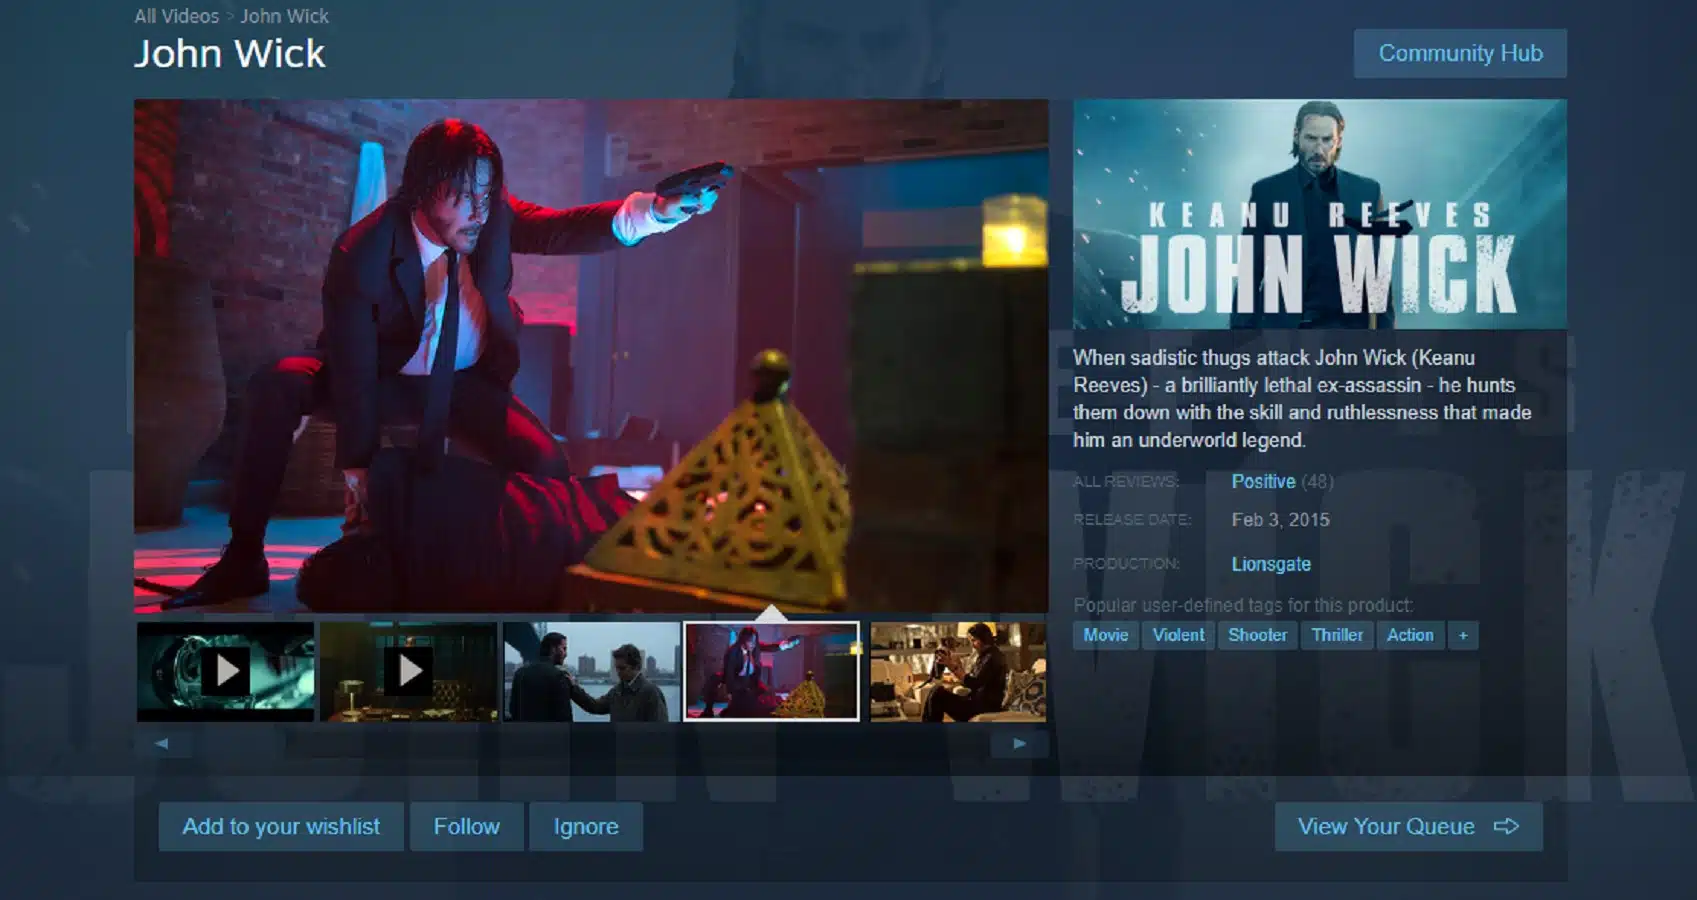Select the thumbnail showing men by the water
Viewport: 1697px width, 900px height.
(590, 670)
